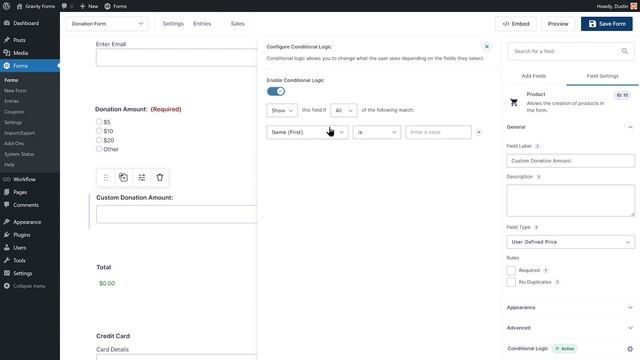Open the Import/Export sidebar link

point(20,133)
